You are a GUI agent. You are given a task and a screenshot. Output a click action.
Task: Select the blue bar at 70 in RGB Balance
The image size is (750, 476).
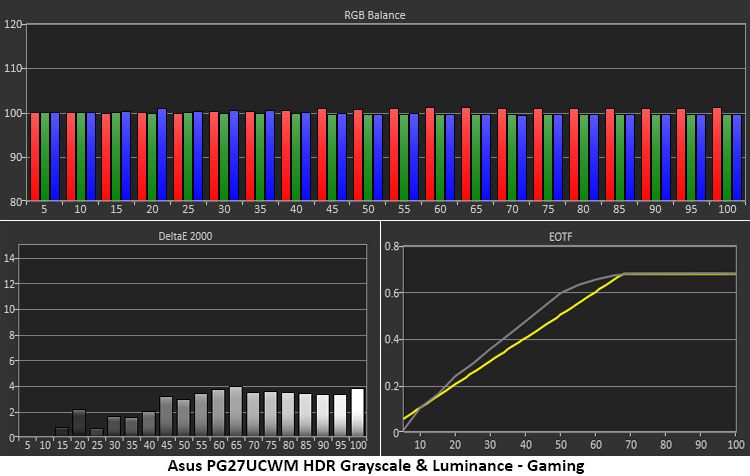(x=521, y=157)
